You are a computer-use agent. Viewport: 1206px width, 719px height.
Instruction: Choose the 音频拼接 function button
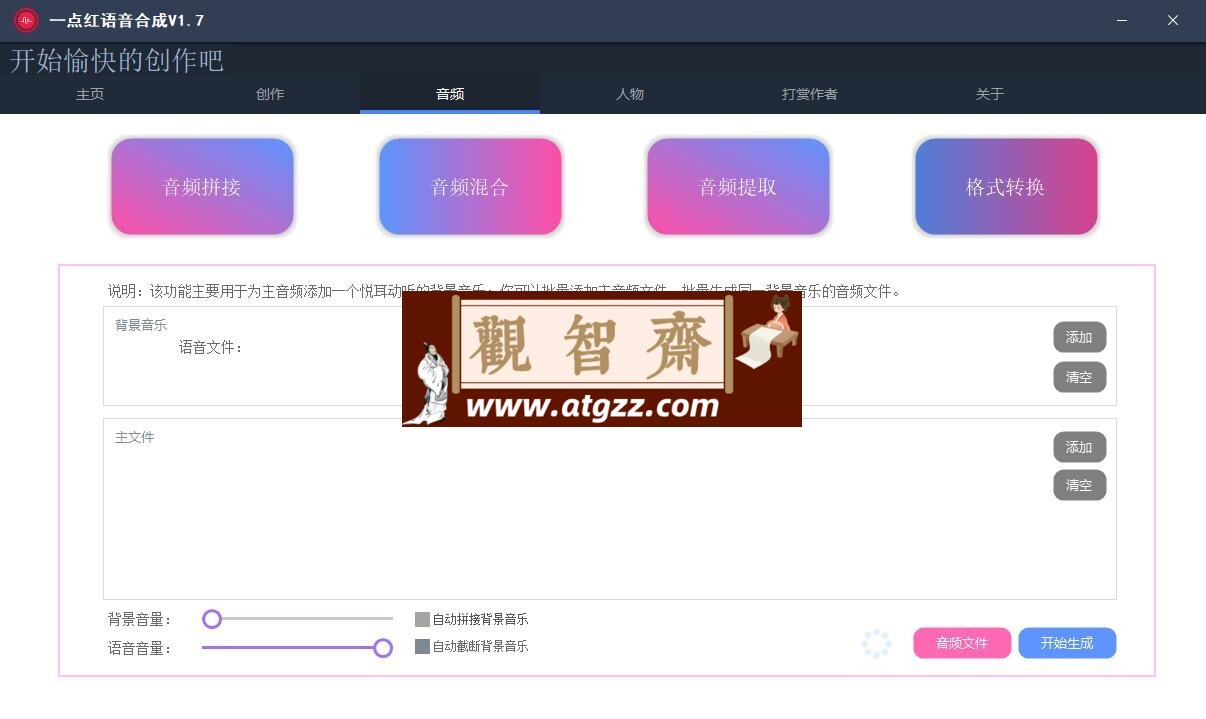[202, 187]
